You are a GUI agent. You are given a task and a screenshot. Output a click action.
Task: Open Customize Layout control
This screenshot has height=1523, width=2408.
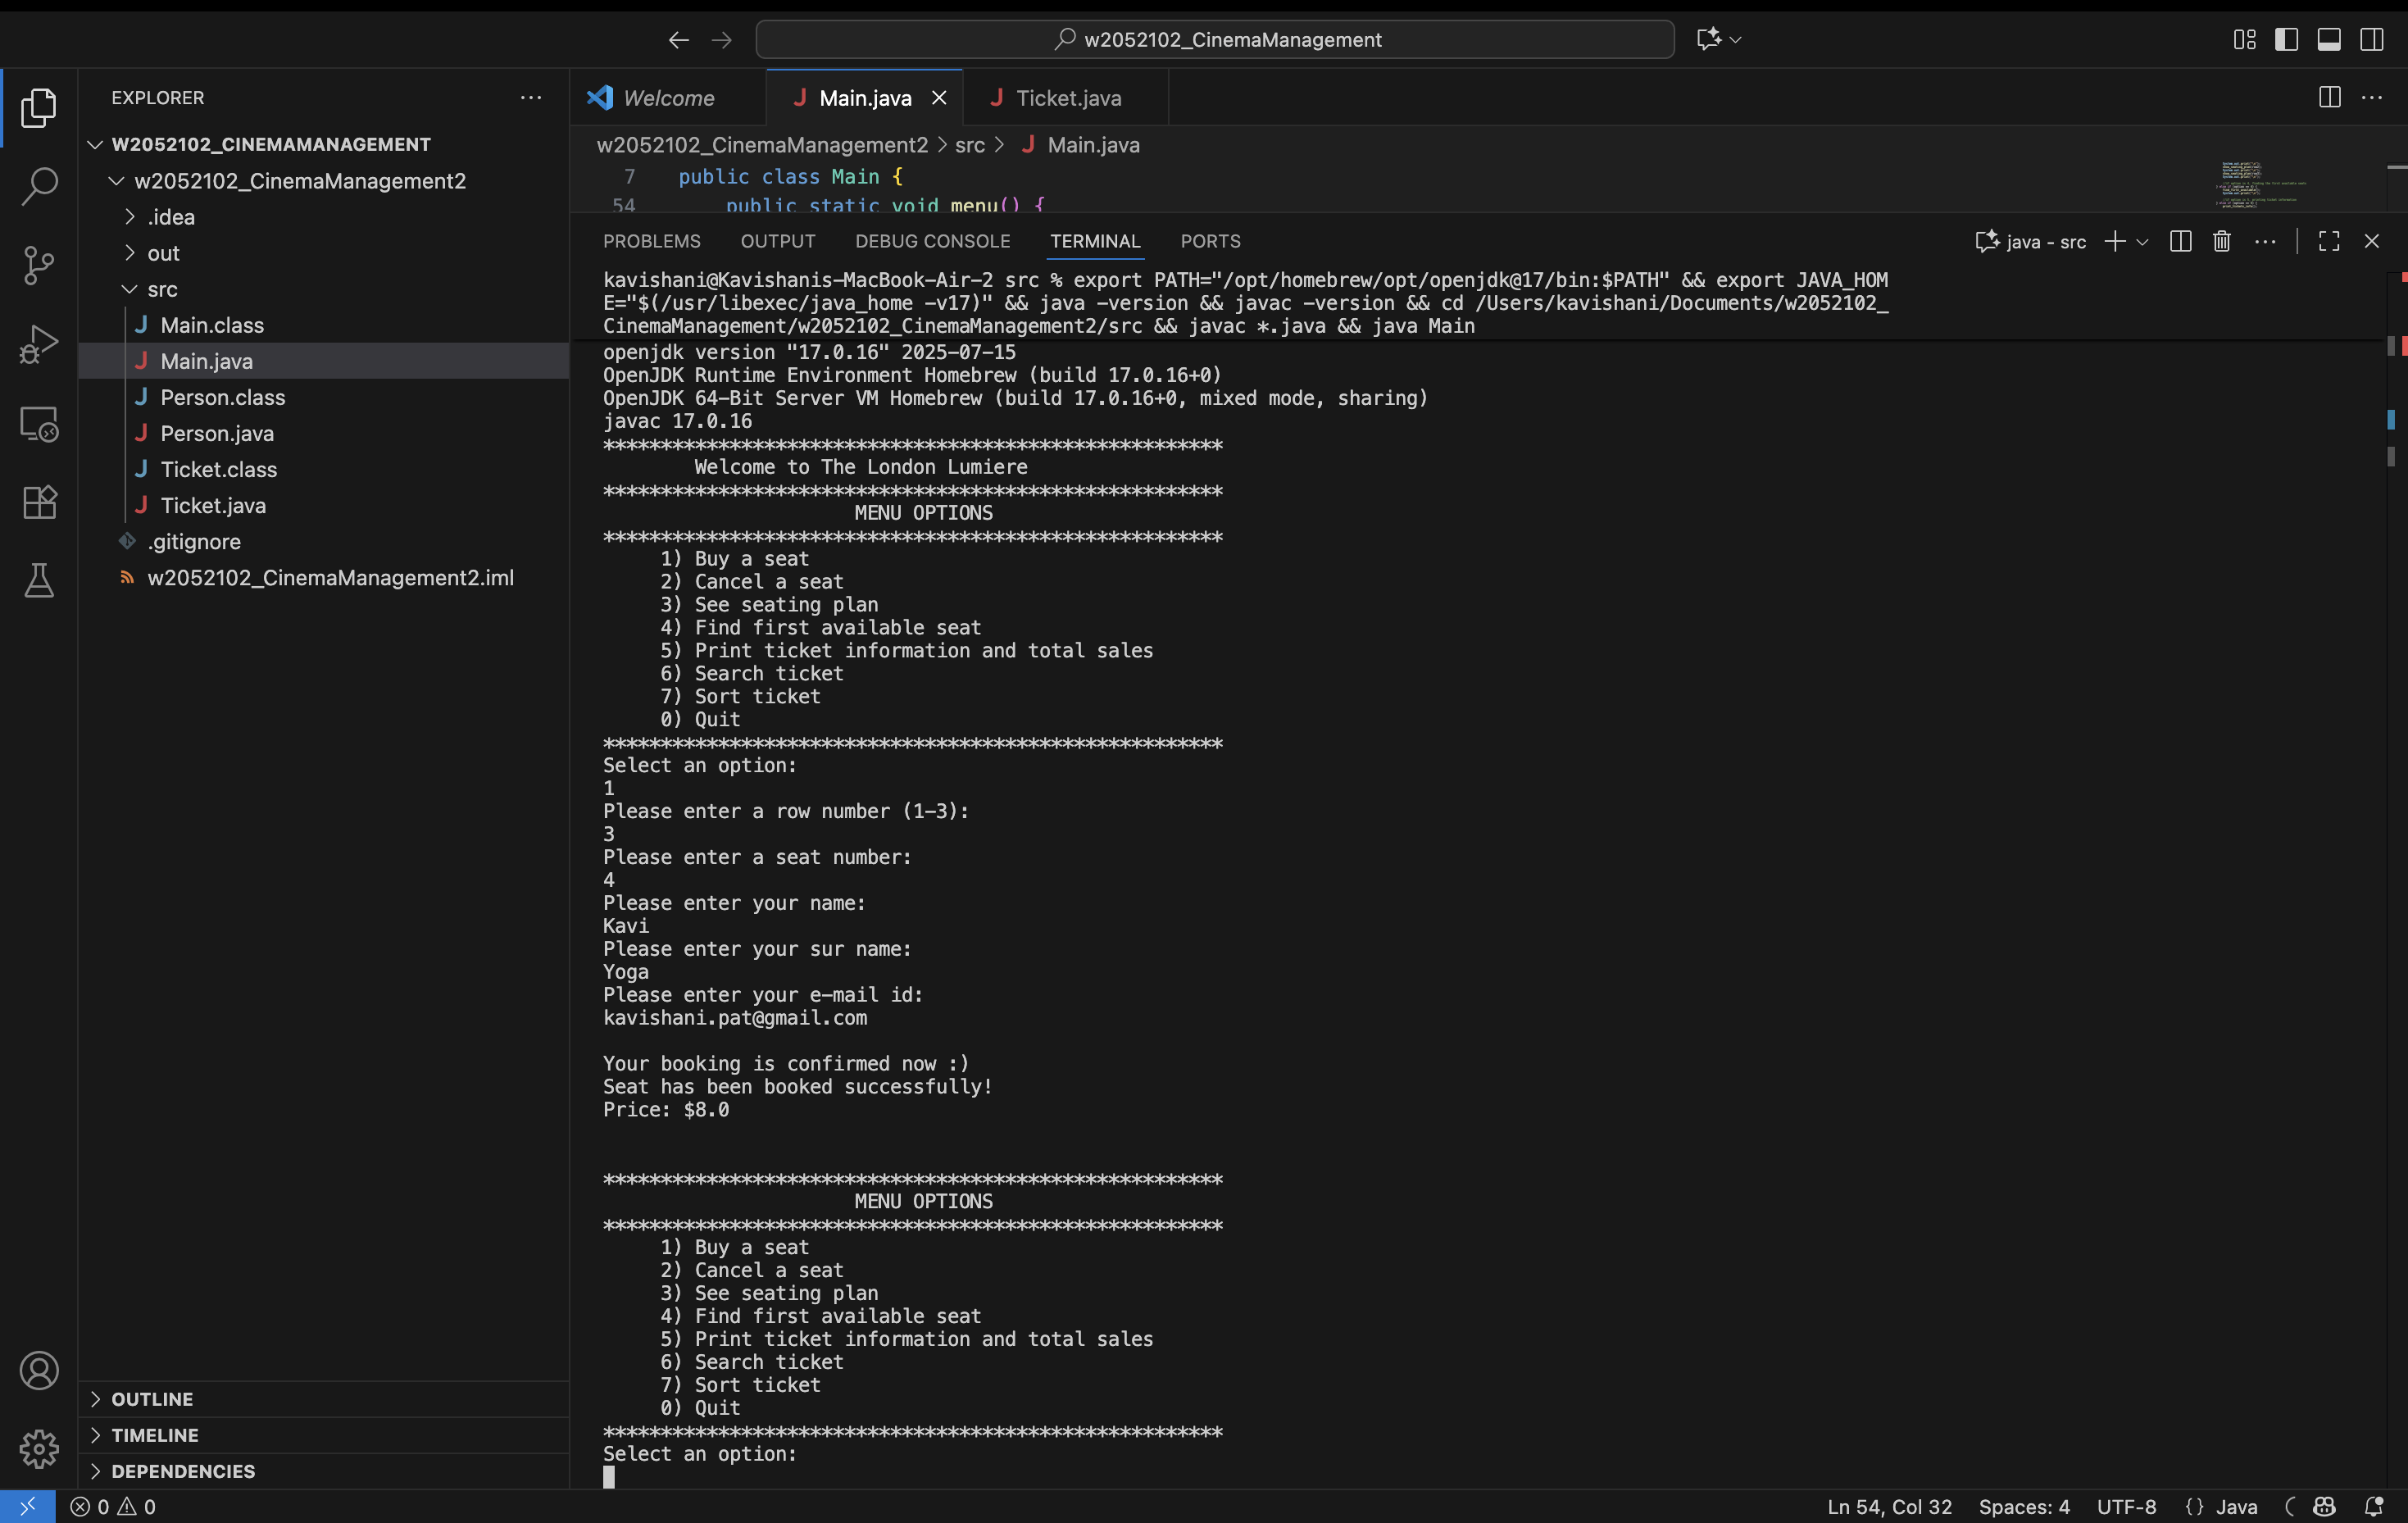pos(2245,39)
